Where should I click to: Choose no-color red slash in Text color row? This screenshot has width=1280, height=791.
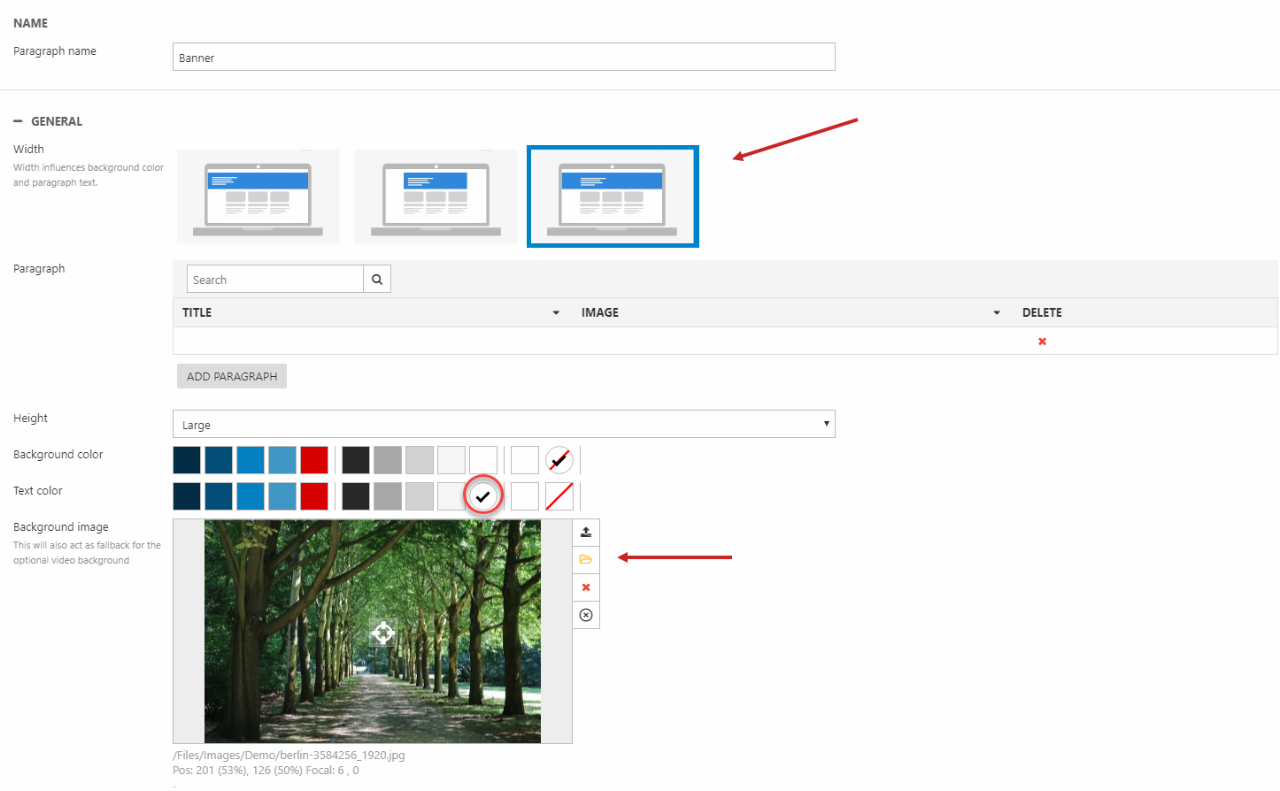(x=559, y=496)
